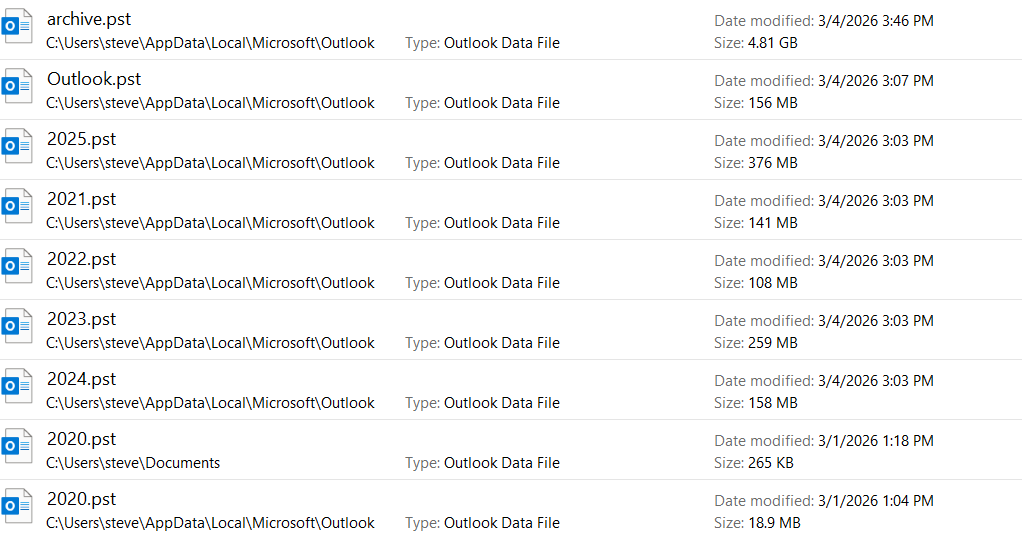Select the 2023.pst file name

coord(81,319)
